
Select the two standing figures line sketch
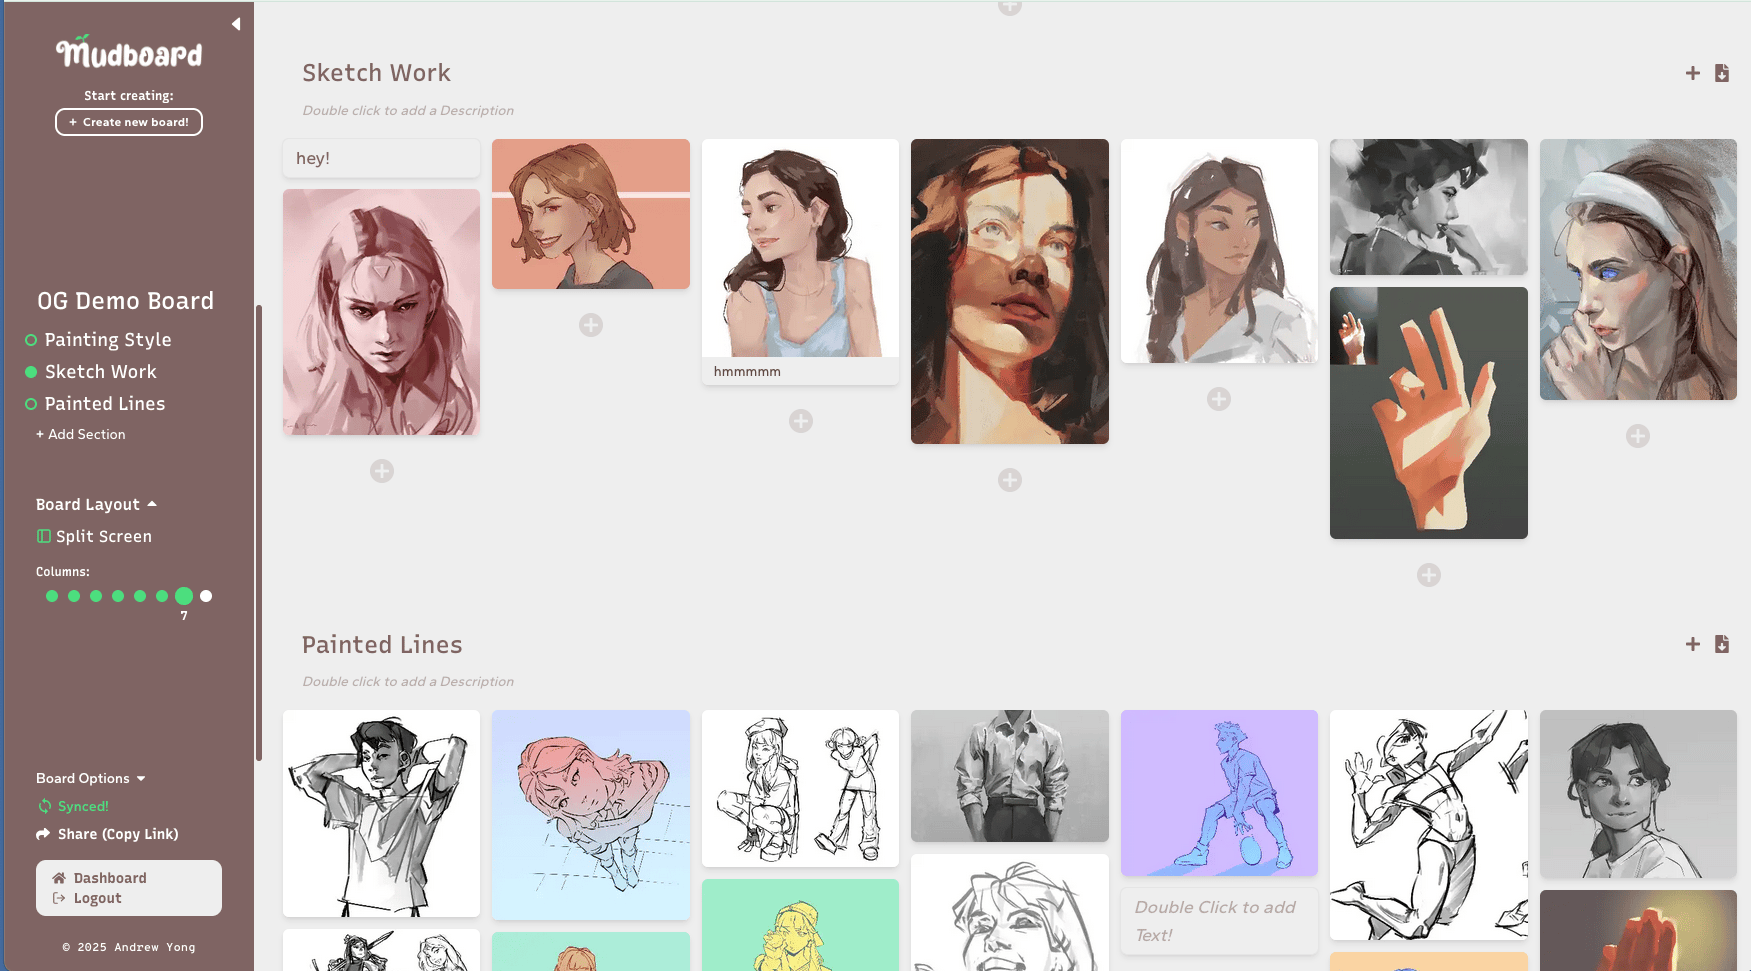click(800, 788)
